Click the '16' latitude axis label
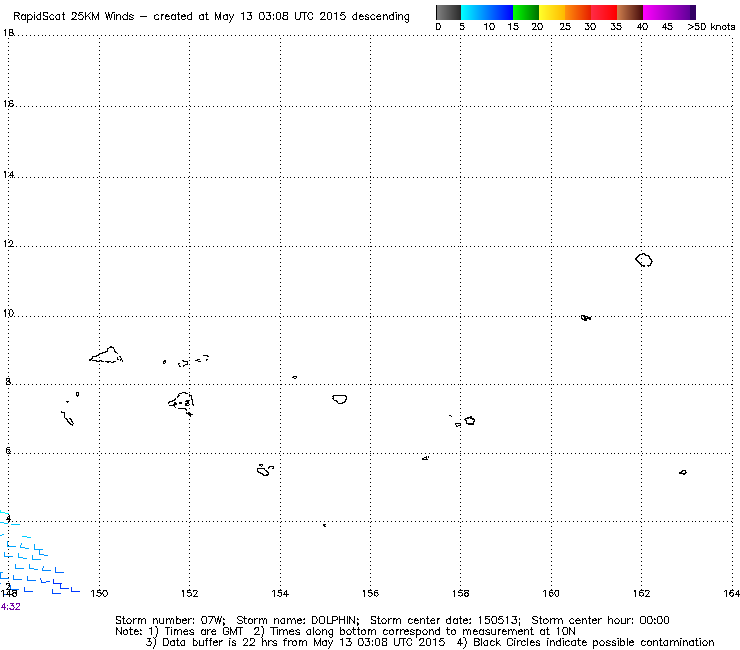Image resolution: width=740 pixels, height=650 pixels. [8, 103]
